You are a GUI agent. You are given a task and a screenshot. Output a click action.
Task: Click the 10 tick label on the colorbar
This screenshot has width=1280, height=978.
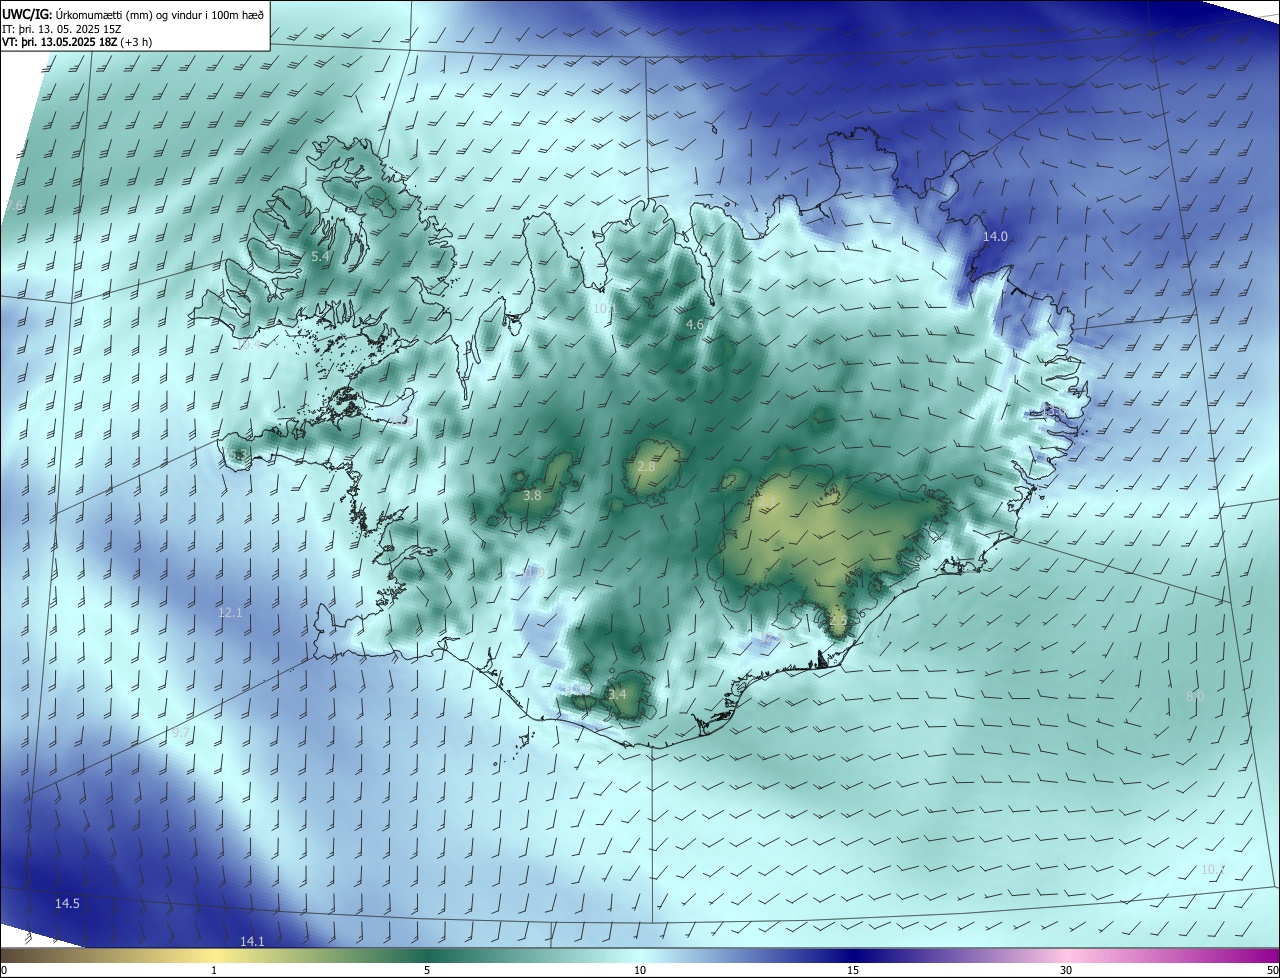(640, 971)
